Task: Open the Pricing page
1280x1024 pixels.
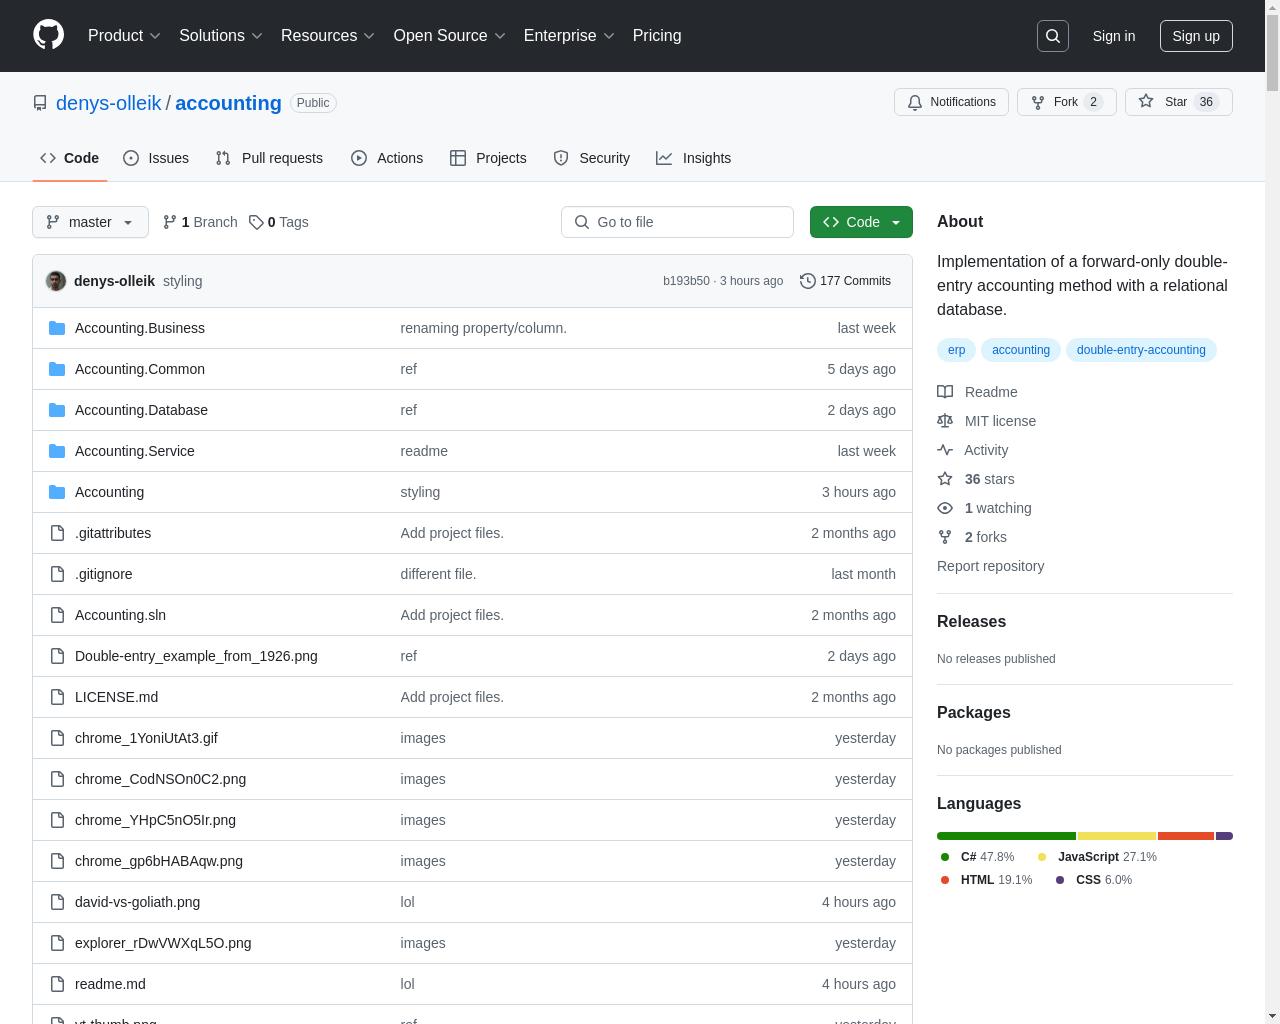Action: [657, 35]
